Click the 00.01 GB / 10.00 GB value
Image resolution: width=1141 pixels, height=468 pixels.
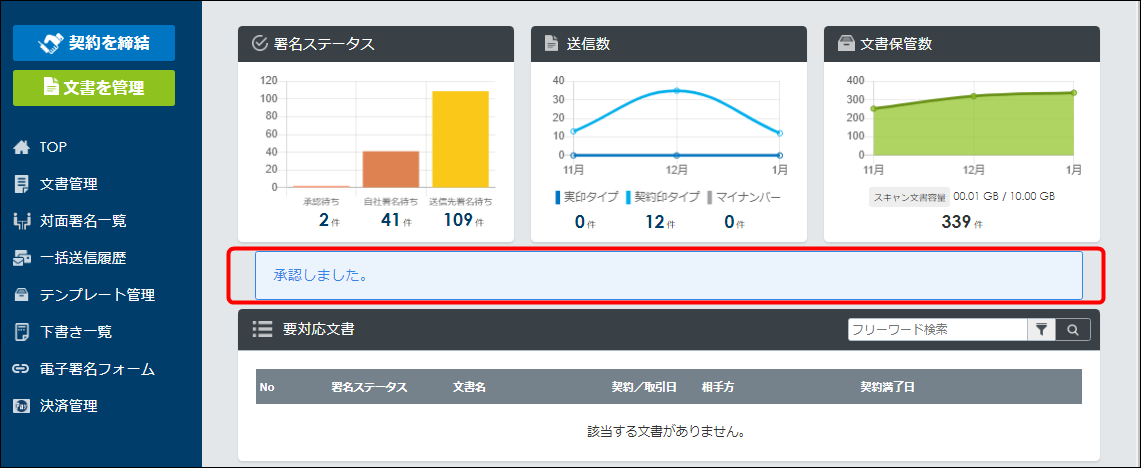point(1004,197)
